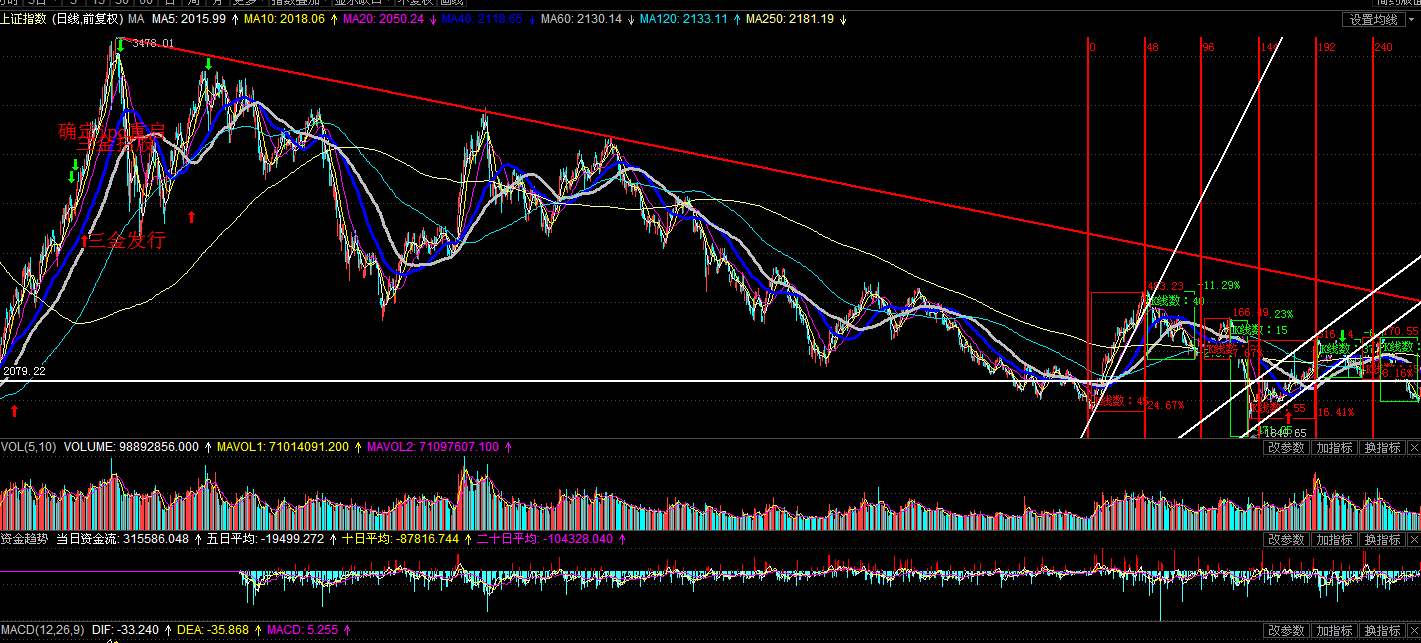Close the MACD indicator panel with its X
This screenshot has height=643, width=1421.
[x=1412, y=631]
